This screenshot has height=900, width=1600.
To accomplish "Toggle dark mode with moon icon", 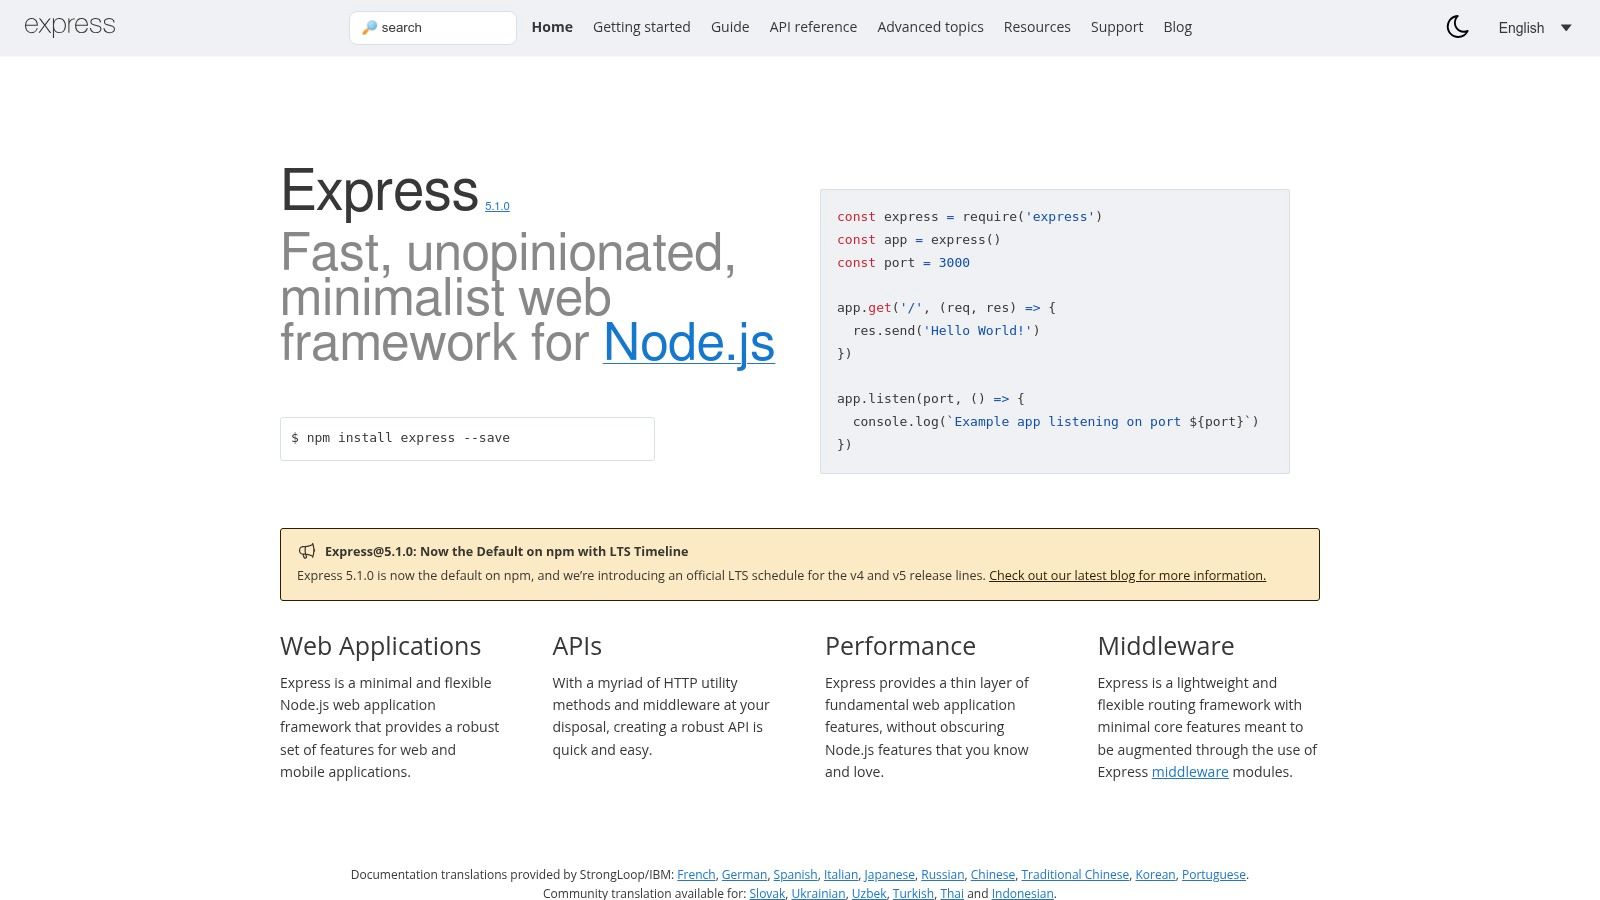I will 1457,27.
